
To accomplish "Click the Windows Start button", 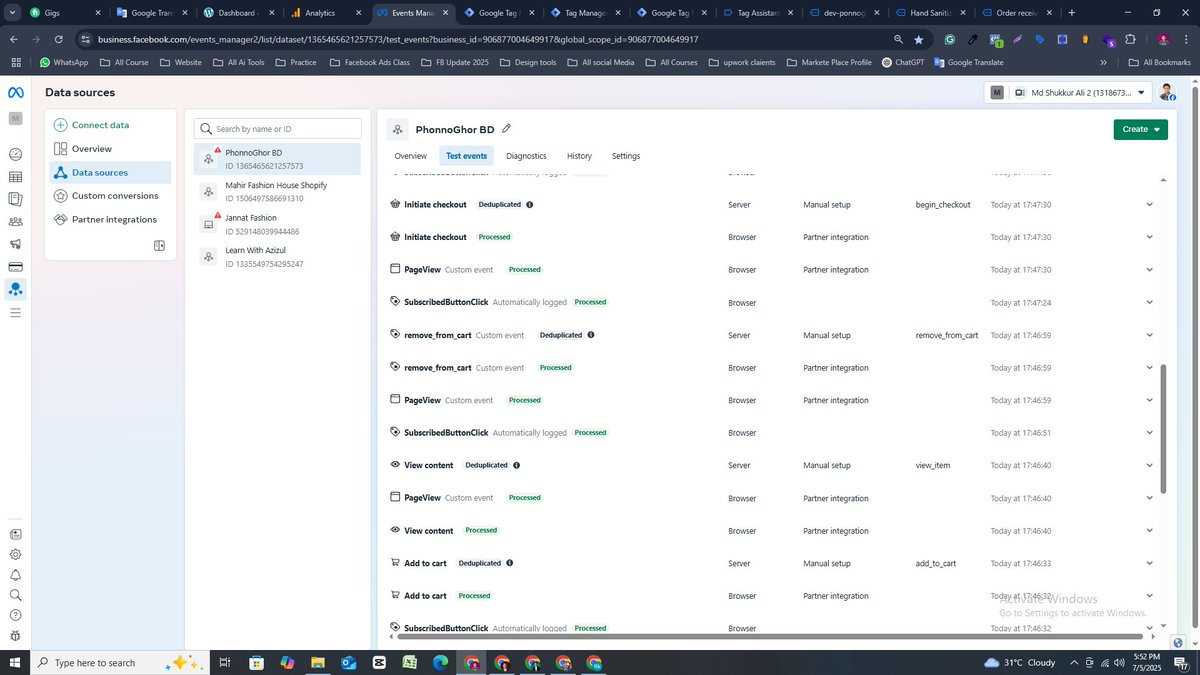I will click(15, 663).
